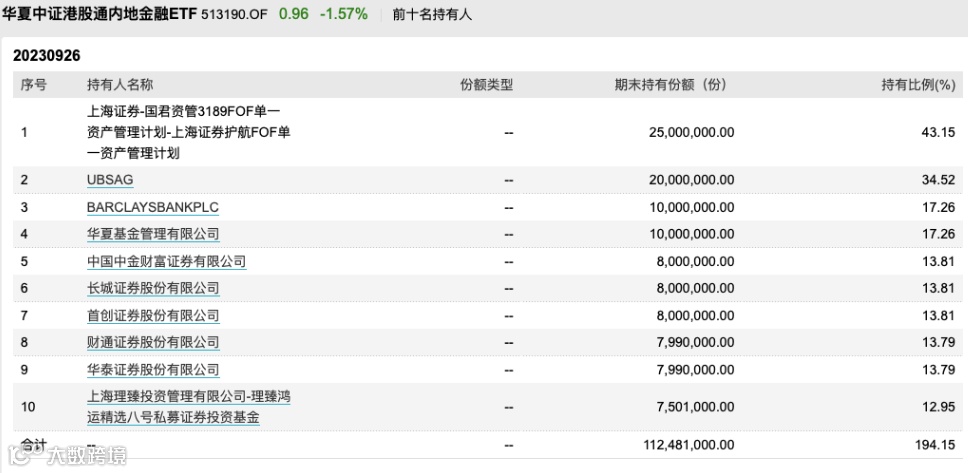This screenshot has width=968, height=473.
Task: Click the 持有比例(%) column header
Action: [918, 85]
